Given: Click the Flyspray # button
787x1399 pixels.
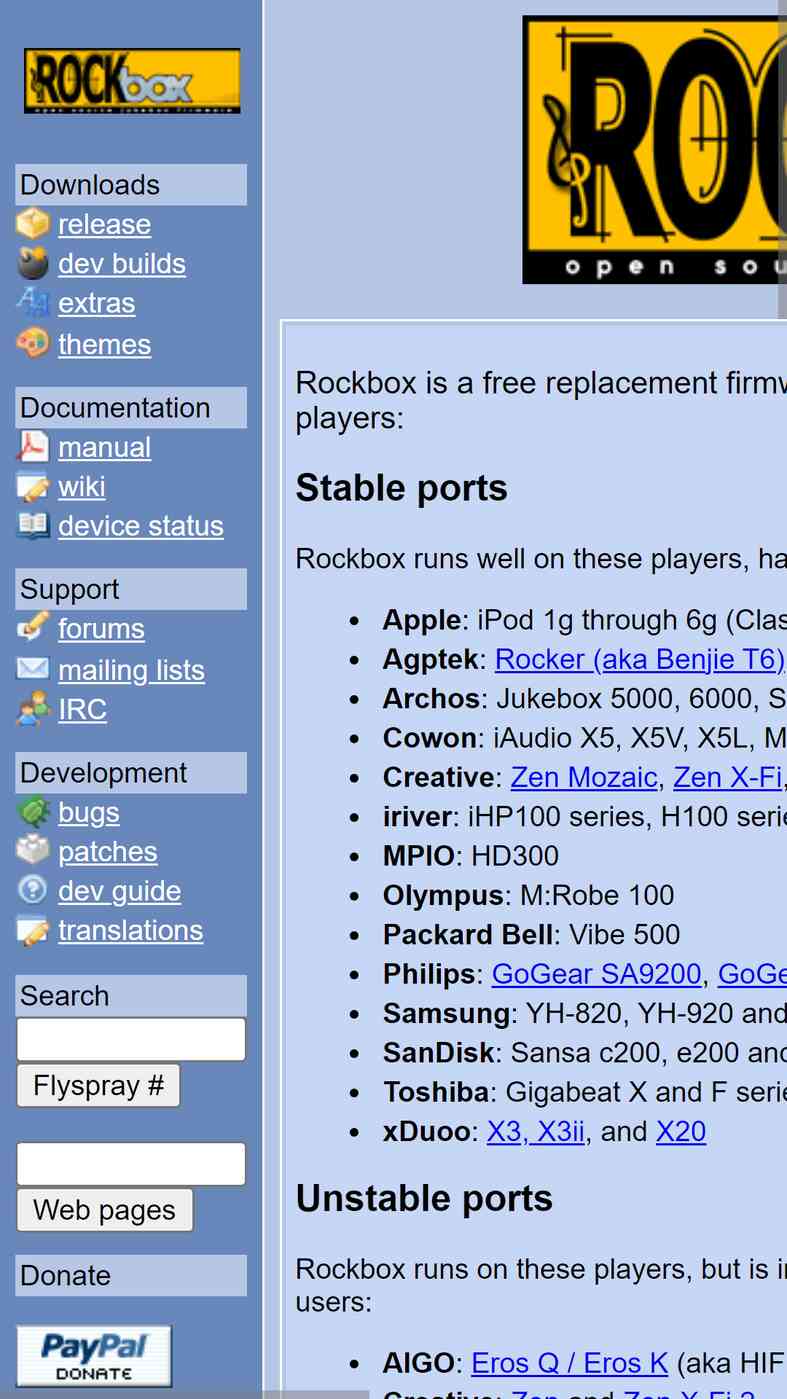Looking at the screenshot, I should point(98,1085).
